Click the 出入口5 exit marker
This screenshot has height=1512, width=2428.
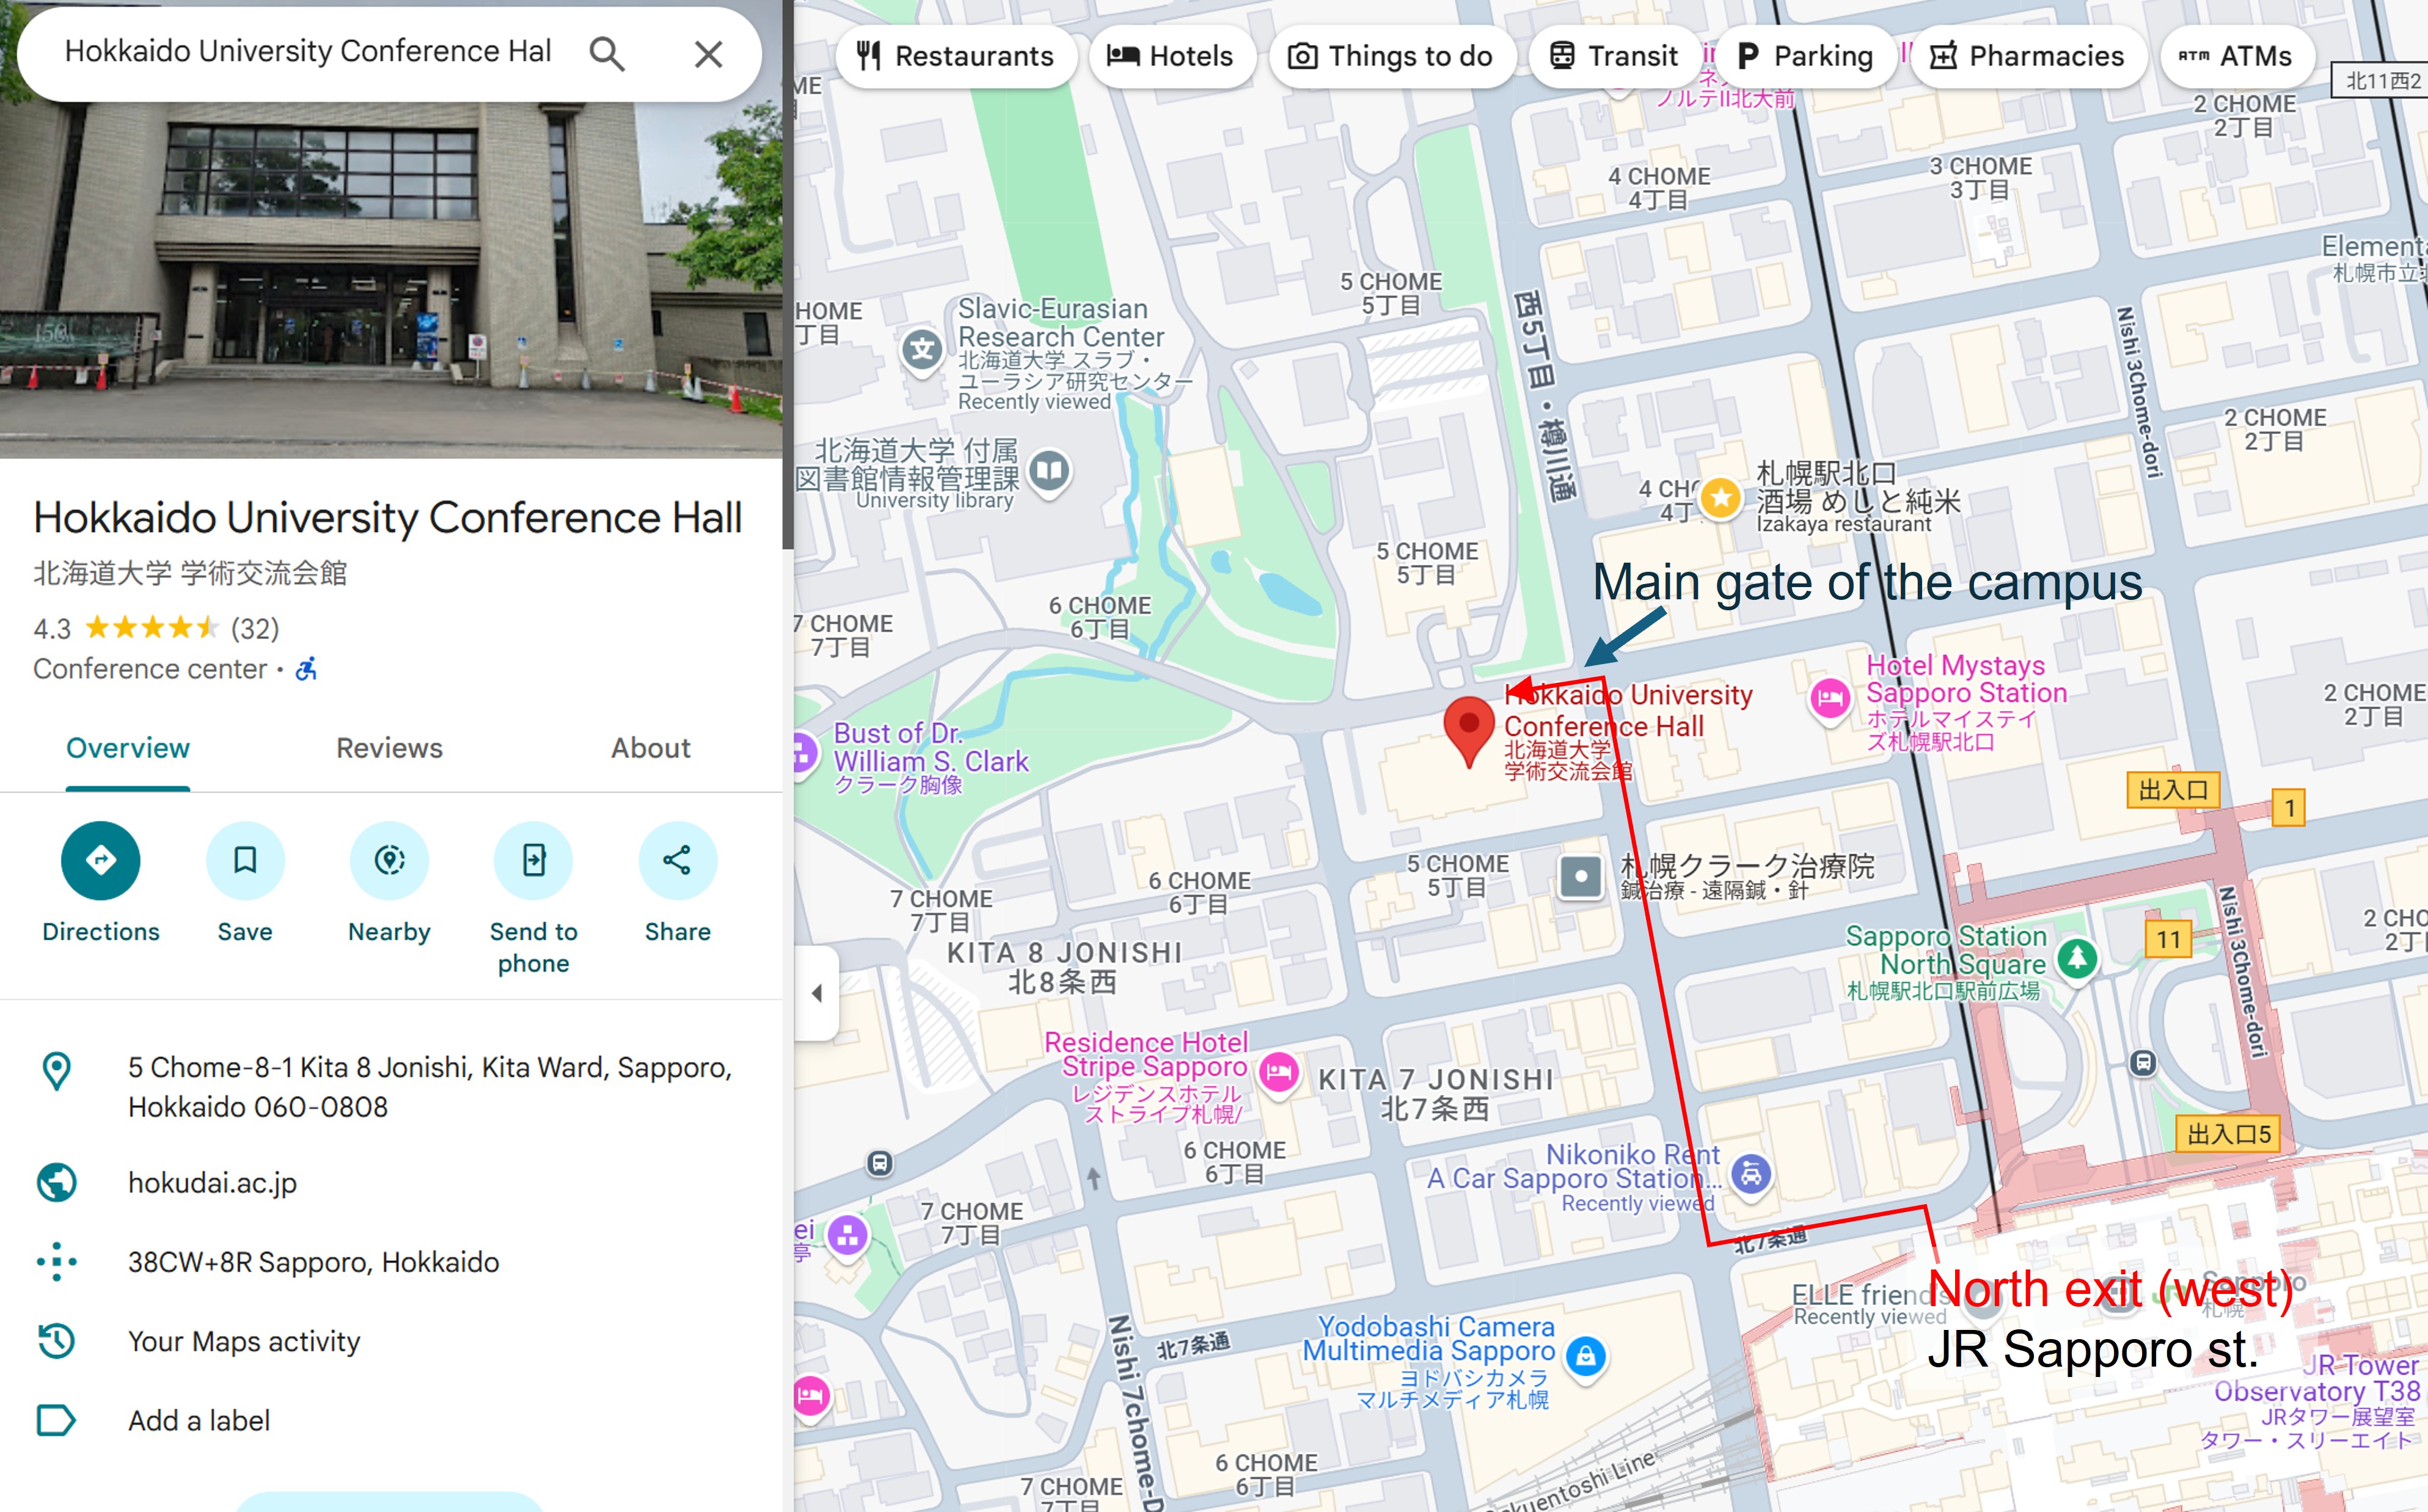[x=2228, y=1134]
